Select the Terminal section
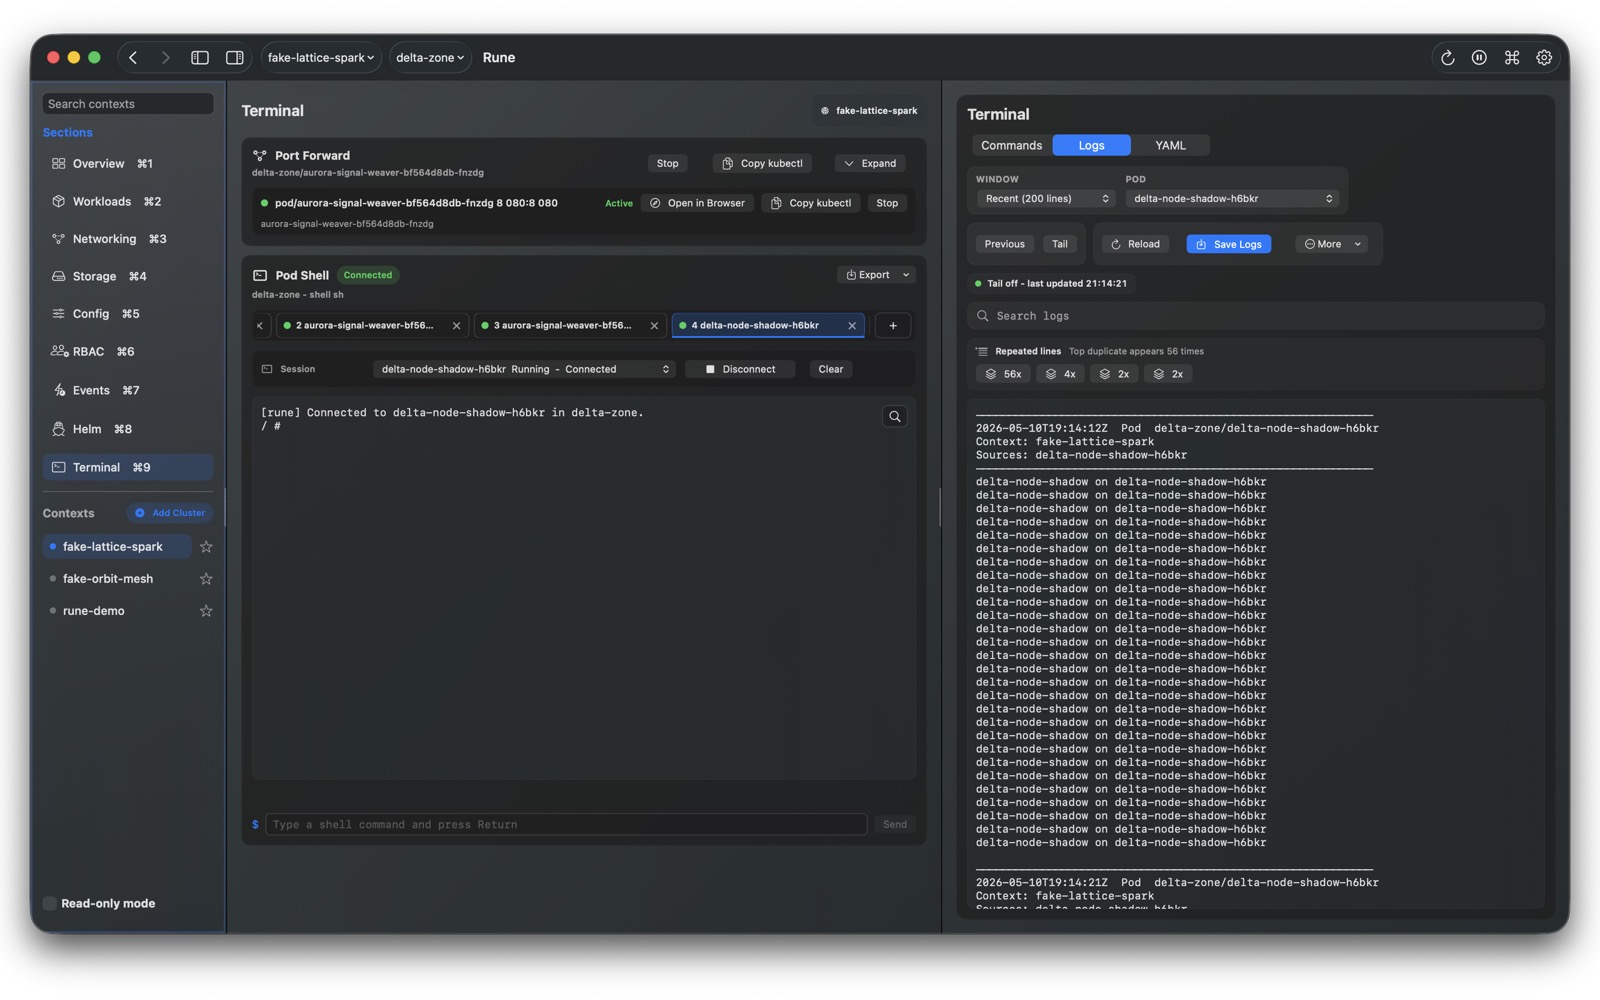1600x1000 pixels. [128, 468]
